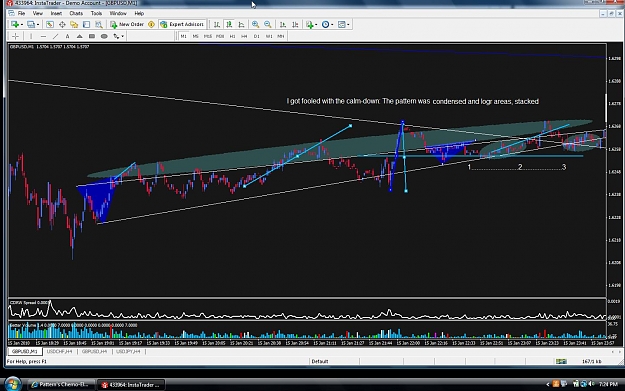The width and height of the screenshot is (625, 391).
Task: Toggle the Expert Advisors button
Action: point(182,24)
